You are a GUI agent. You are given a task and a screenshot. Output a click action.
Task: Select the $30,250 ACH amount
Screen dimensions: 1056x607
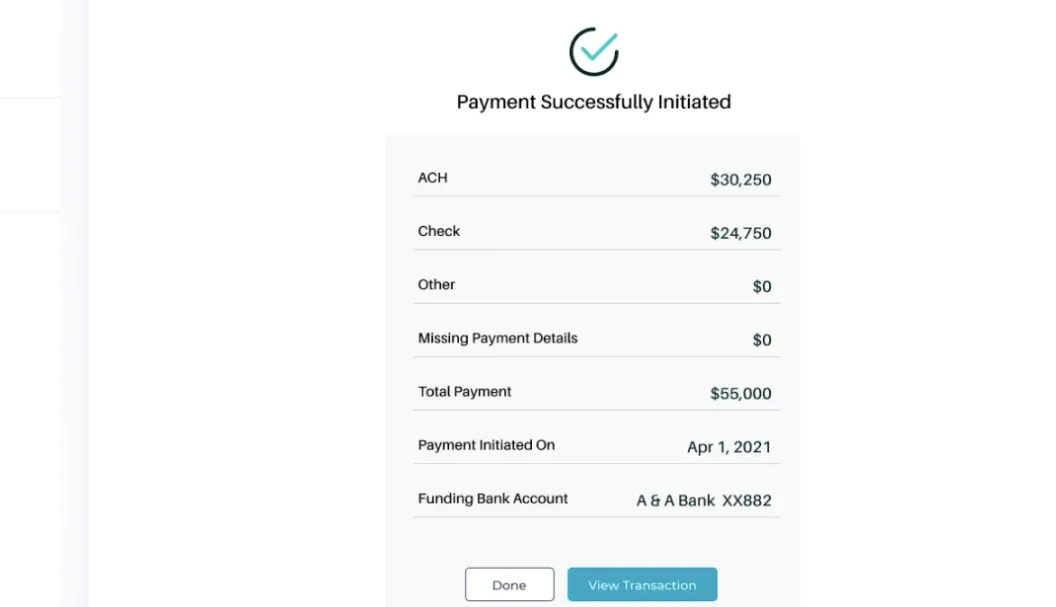click(740, 180)
